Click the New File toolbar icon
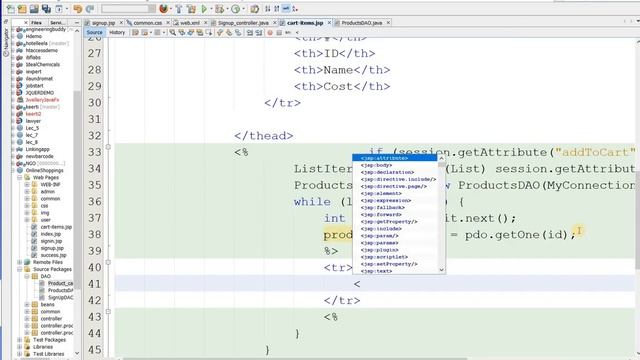The image size is (640, 360). point(11,9)
